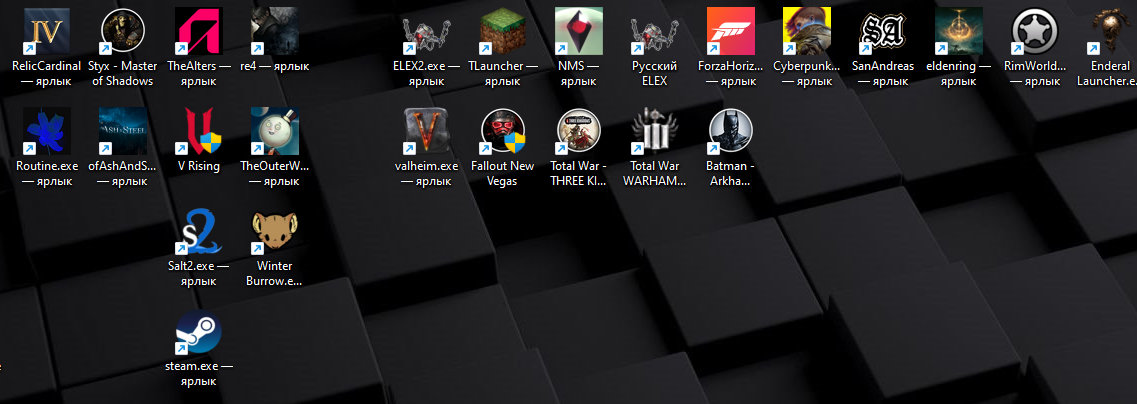Select Styx - Master of Shadows icon
This screenshot has height=404, width=1137.
pos(123,31)
